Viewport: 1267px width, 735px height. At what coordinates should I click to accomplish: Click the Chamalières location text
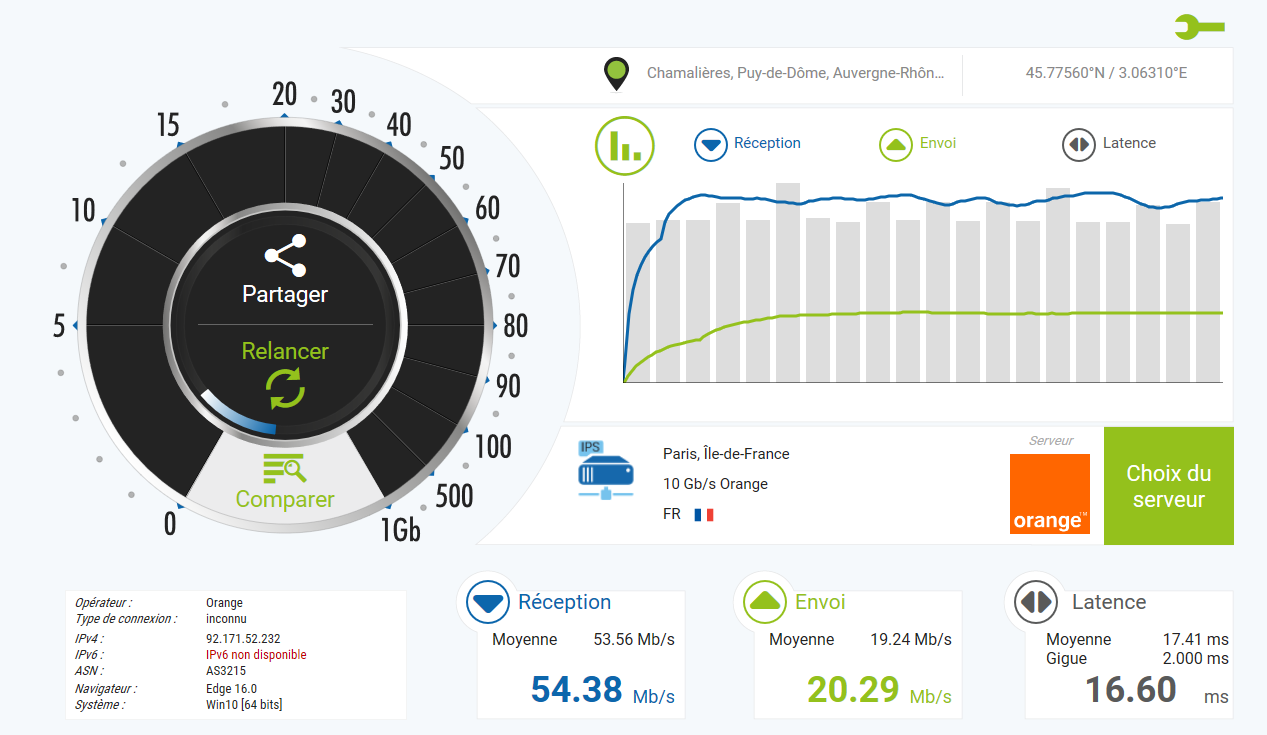coord(795,73)
